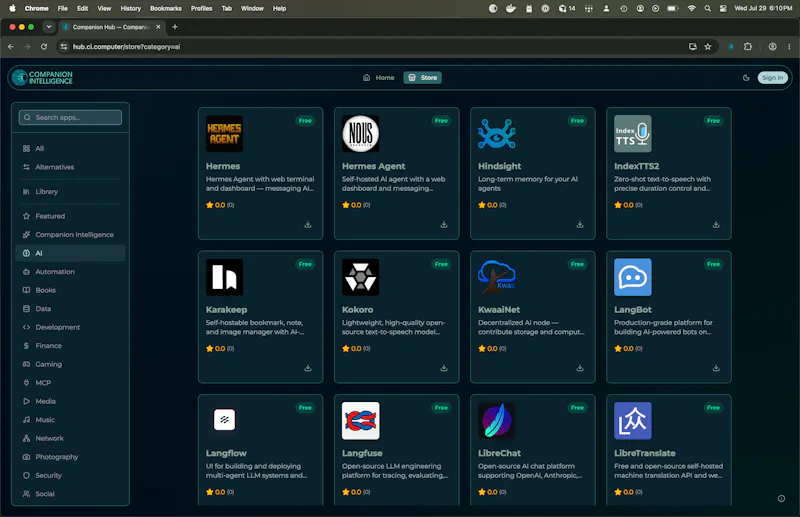Open the Music category

pyautogui.click(x=70, y=420)
